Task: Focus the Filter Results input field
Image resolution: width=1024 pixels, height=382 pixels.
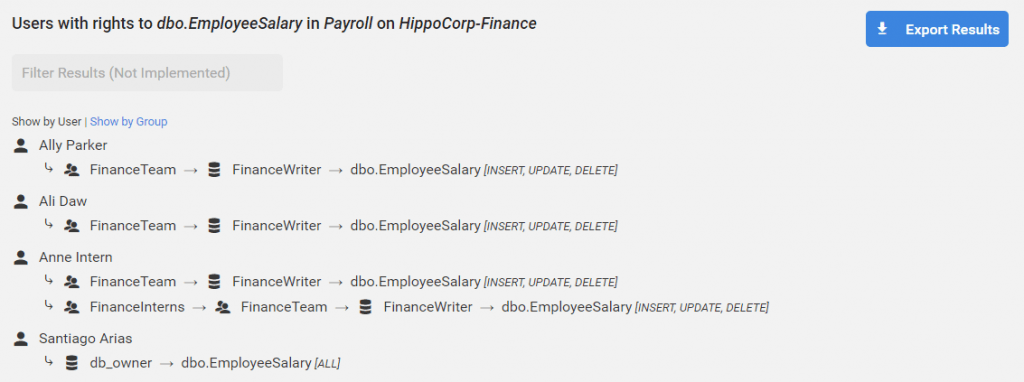Action: [147, 72]
